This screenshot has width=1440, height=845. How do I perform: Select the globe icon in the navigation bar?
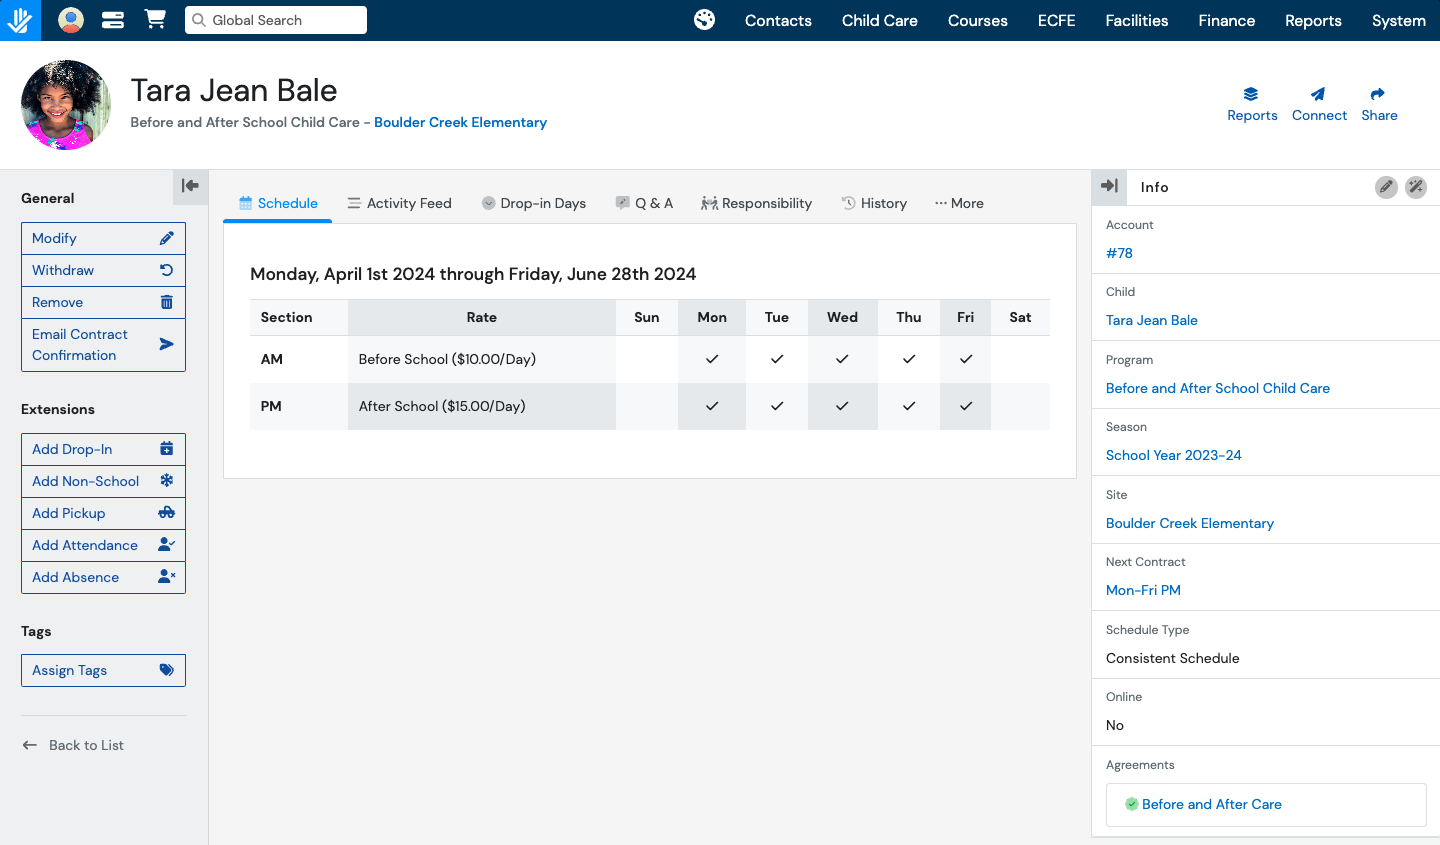pos(705,19)
